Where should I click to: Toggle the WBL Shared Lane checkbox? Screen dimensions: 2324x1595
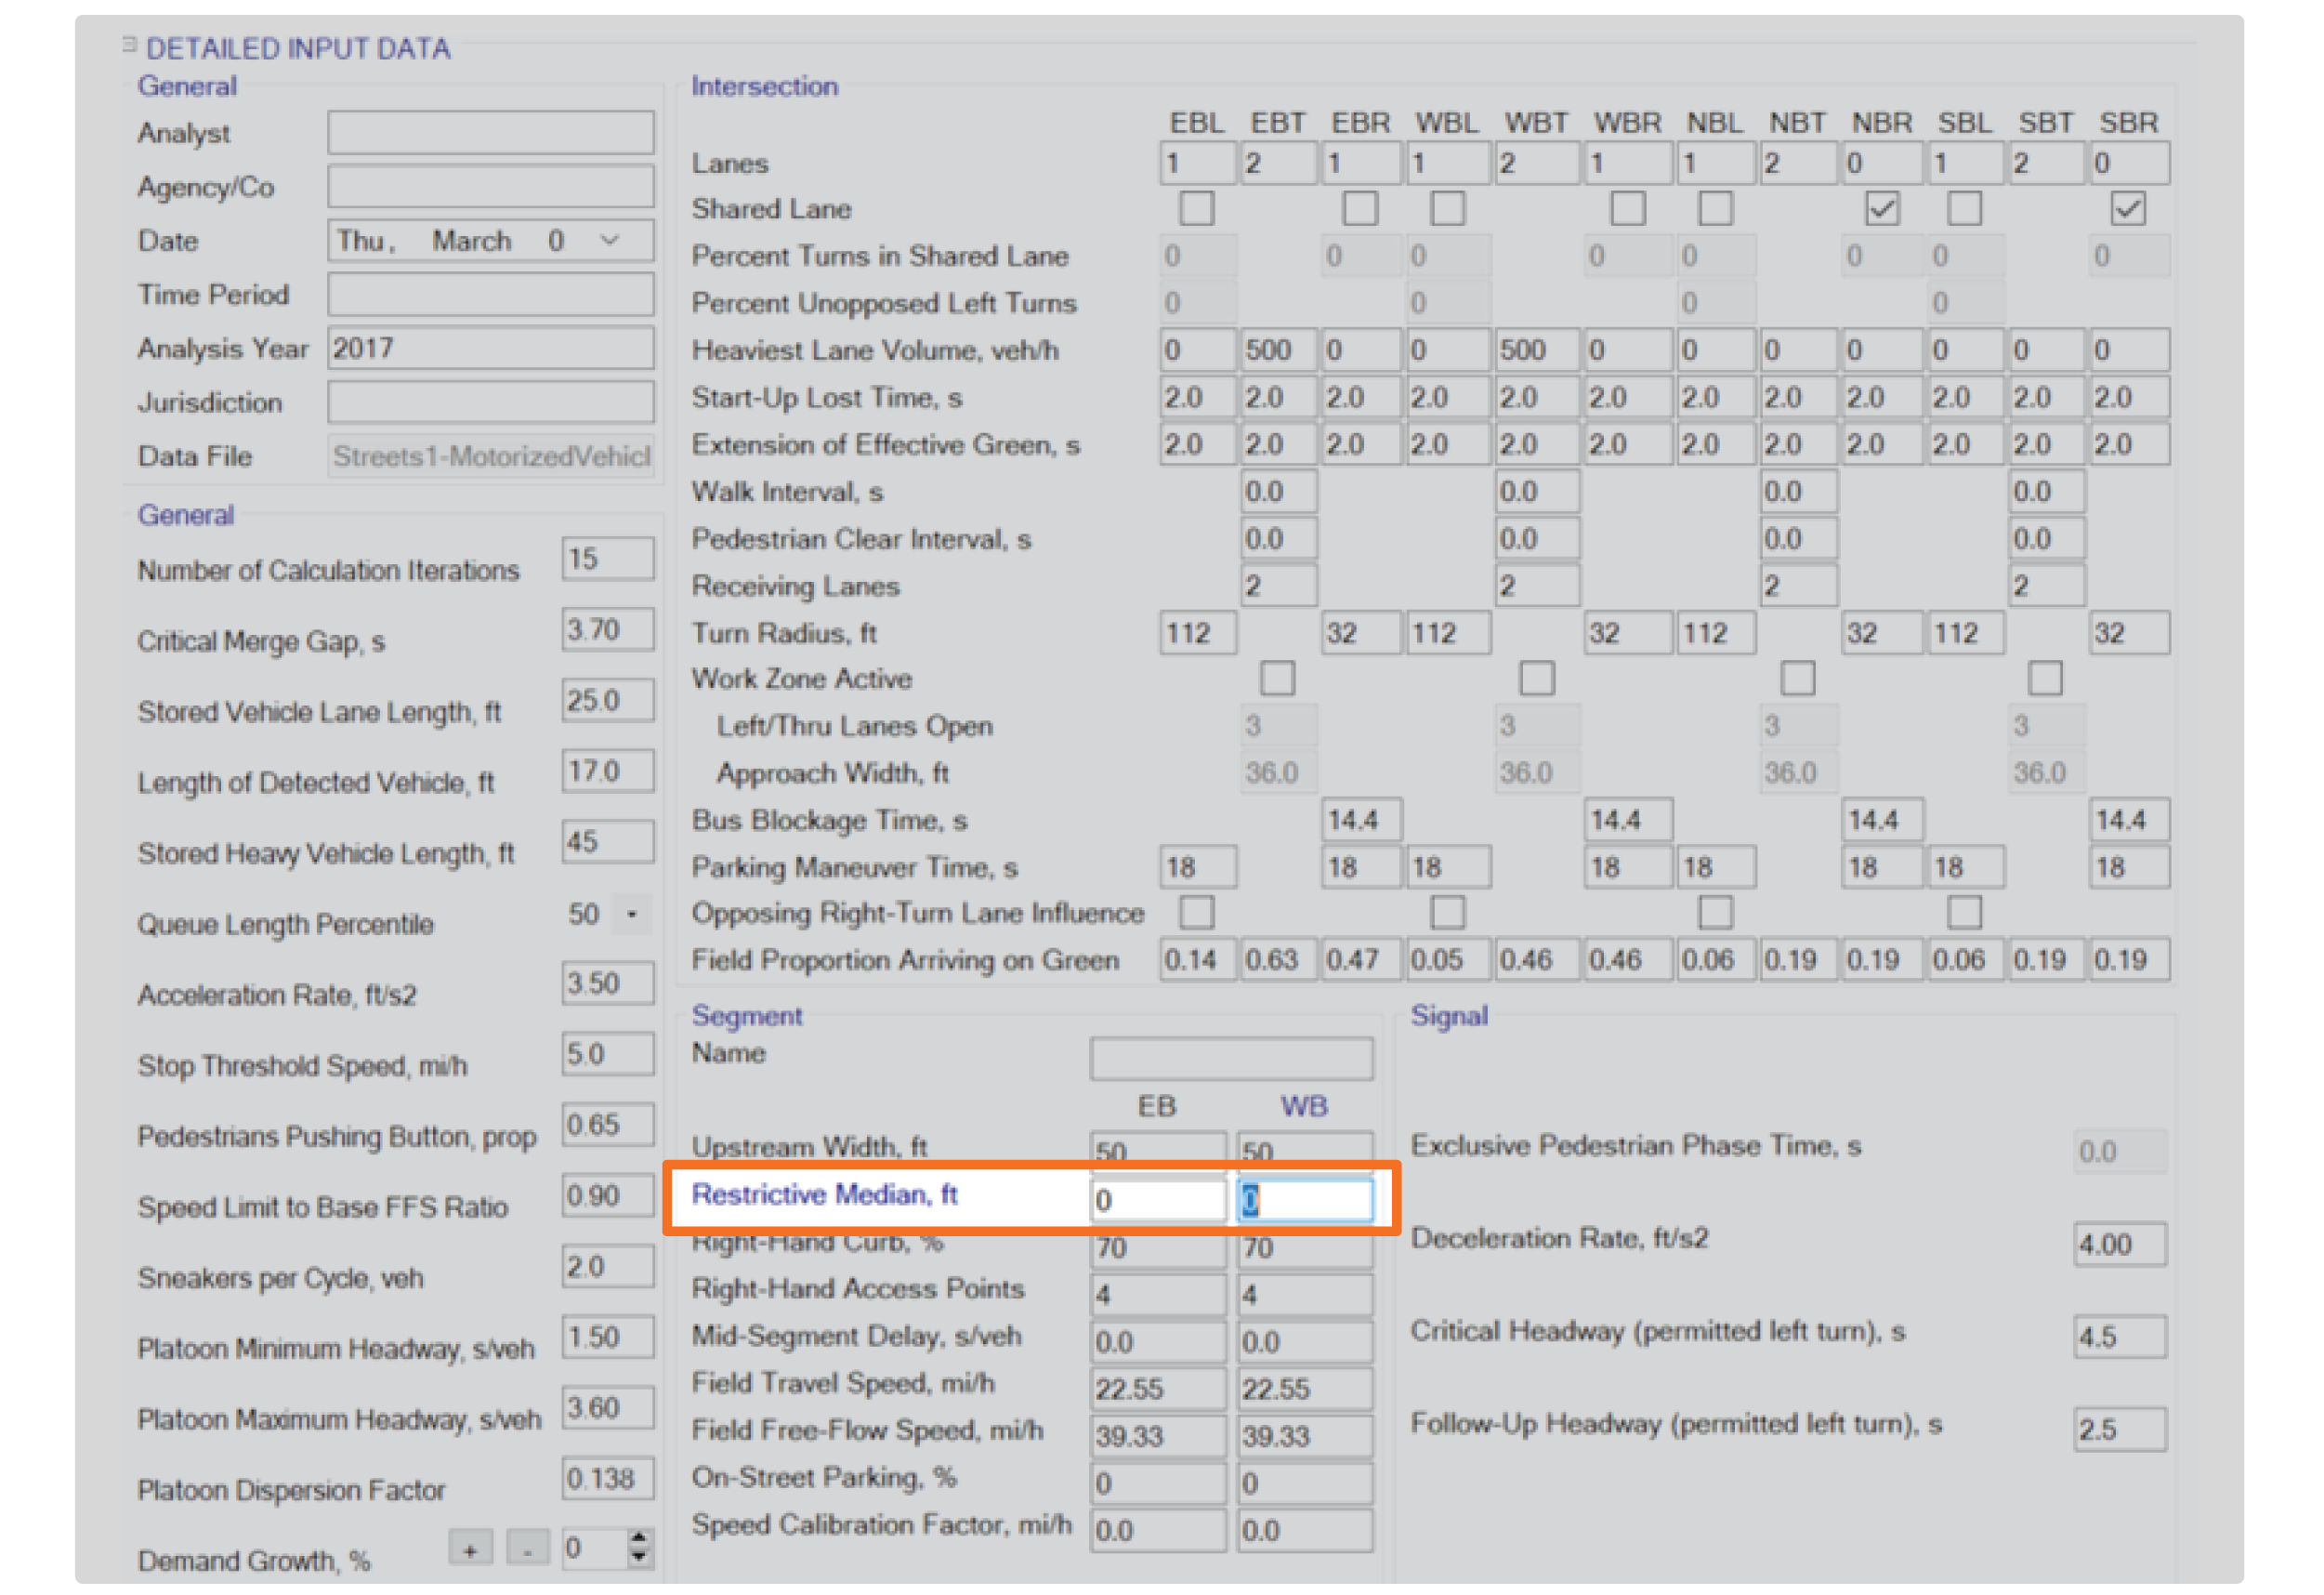pyautogui.click(x=1447, y=208)
